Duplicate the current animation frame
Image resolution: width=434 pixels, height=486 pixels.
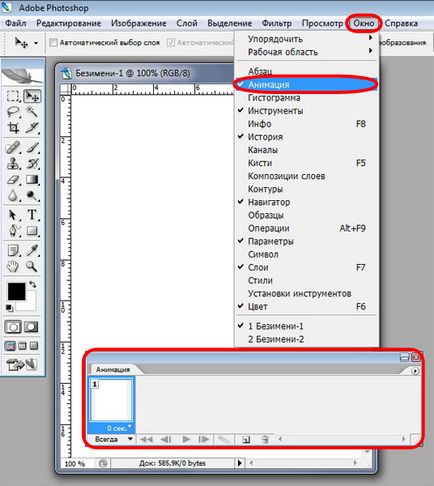[246, 440]
